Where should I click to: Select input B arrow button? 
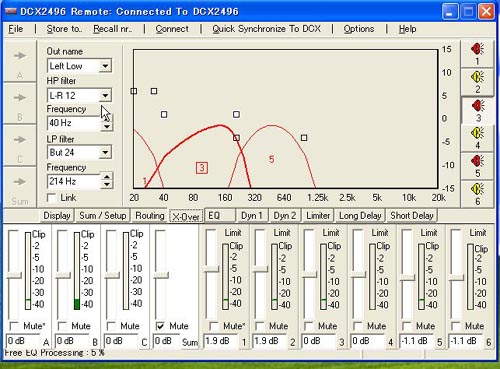(x=20, y=103)
